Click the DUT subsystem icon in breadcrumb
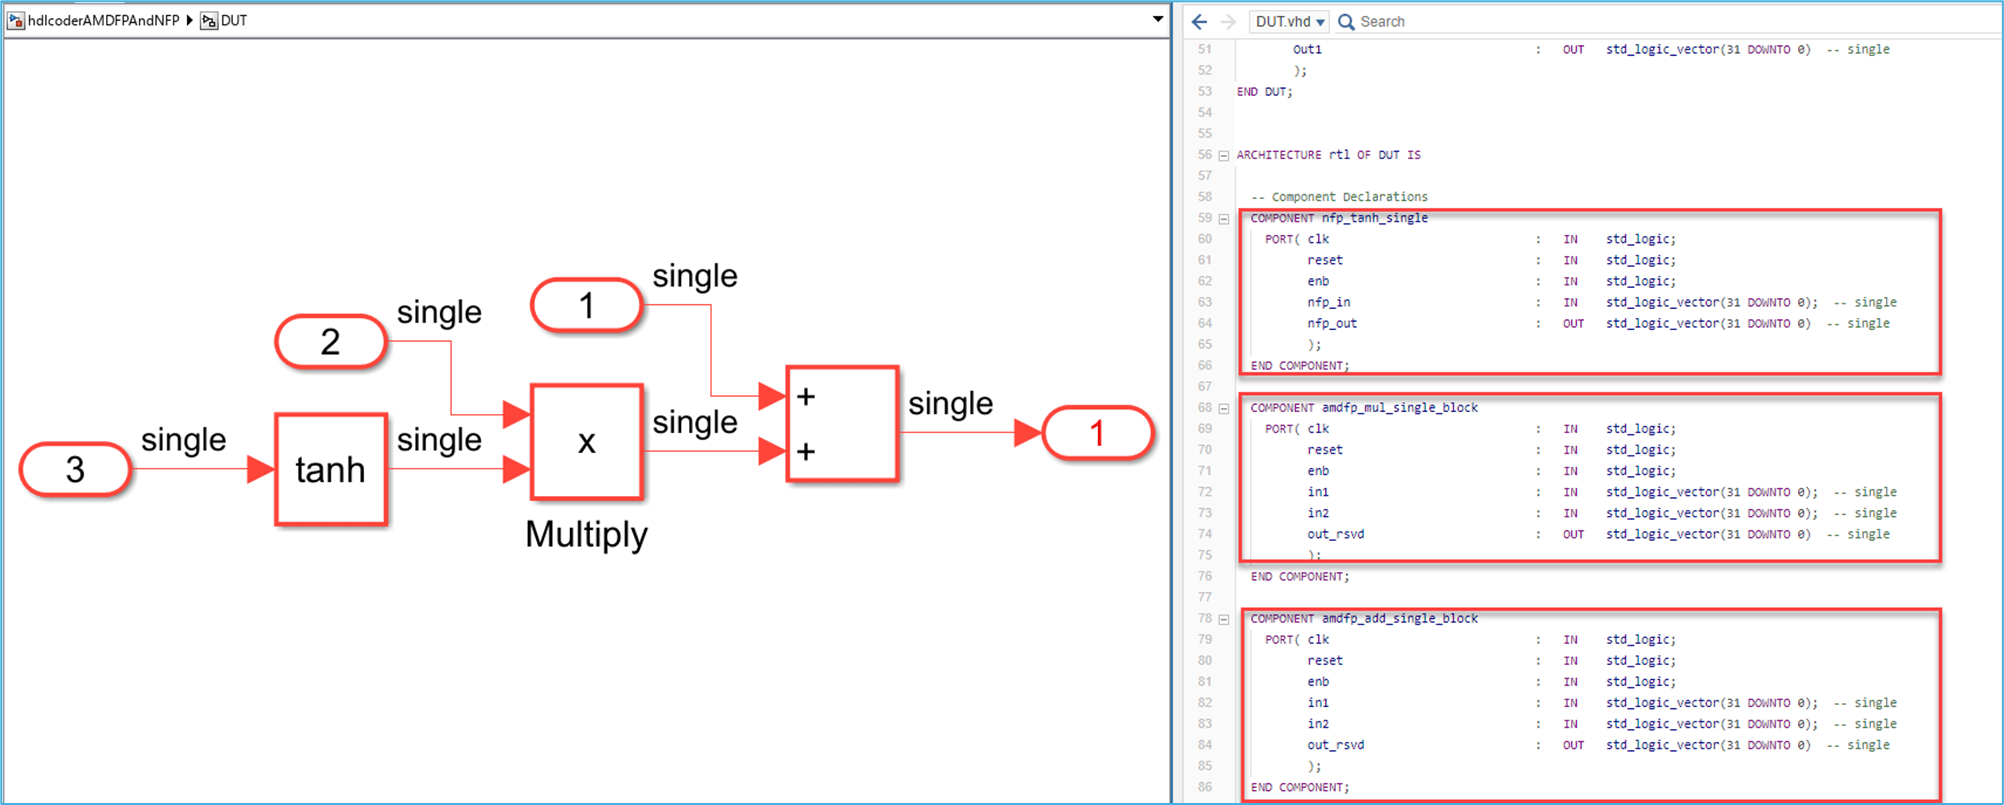This screenshot has width=2004, height=805. pos(209,20)
